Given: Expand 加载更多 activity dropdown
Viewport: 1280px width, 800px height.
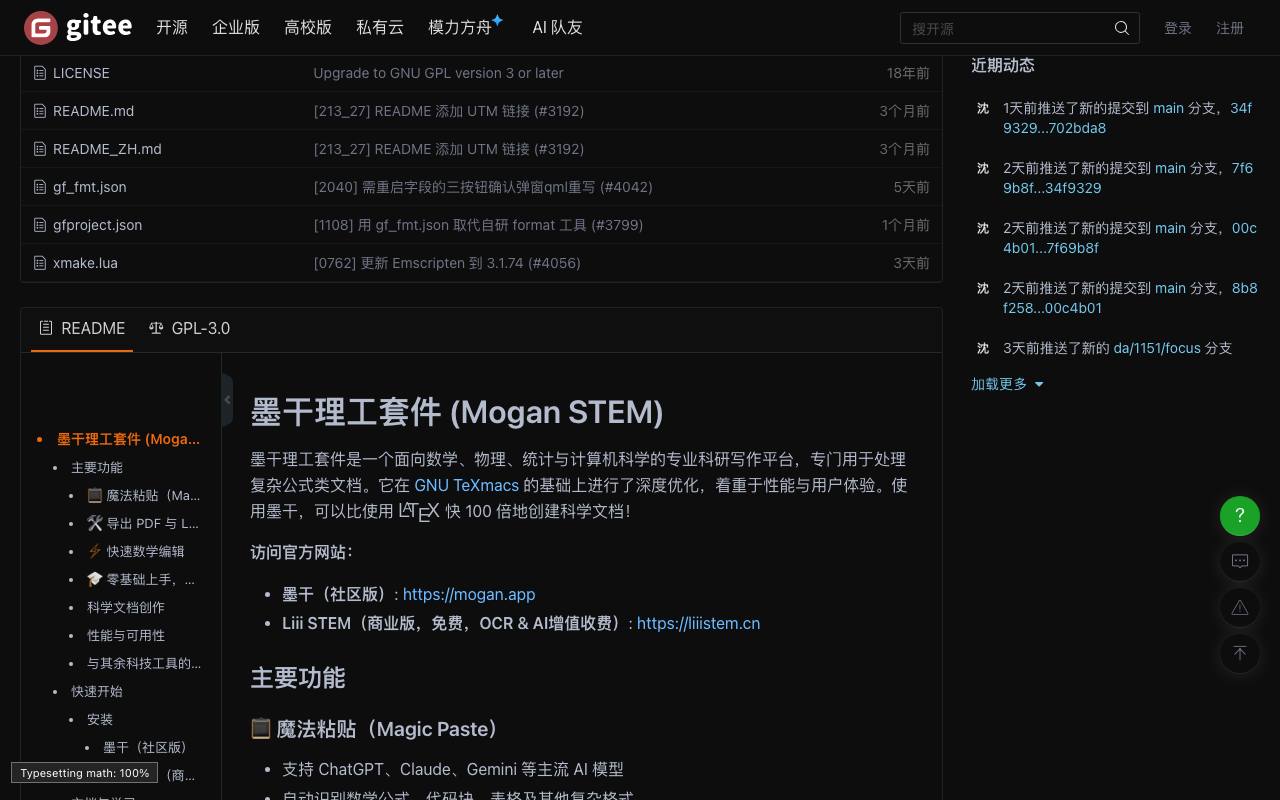Looking at the screenshot, I should pyautogui.click(x=1007, y=384).
